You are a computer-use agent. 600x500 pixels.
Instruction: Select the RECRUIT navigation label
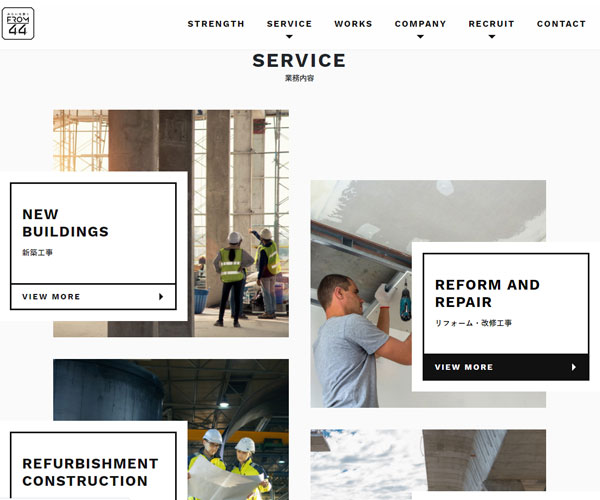[491, 24]
